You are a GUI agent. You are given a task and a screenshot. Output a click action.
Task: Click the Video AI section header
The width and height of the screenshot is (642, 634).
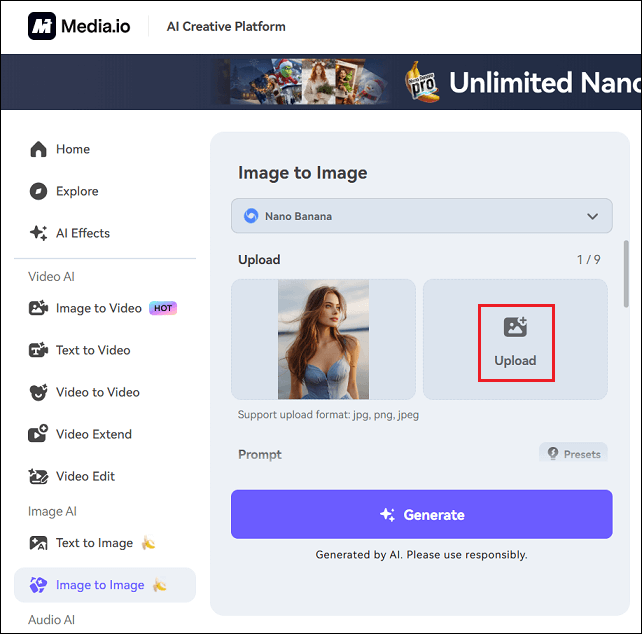(51, 276)
